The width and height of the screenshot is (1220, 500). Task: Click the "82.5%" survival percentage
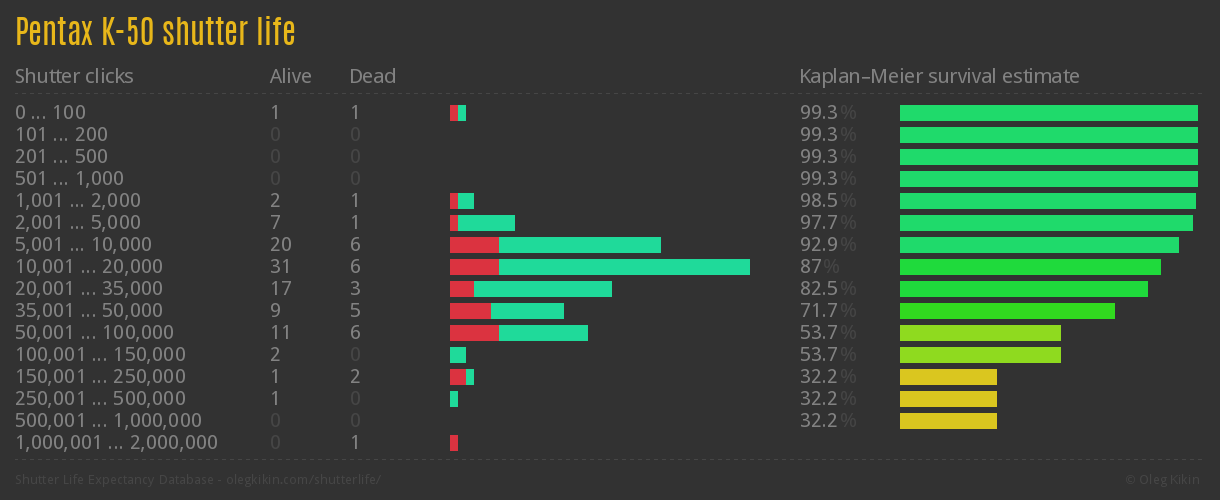coord(828,289)
